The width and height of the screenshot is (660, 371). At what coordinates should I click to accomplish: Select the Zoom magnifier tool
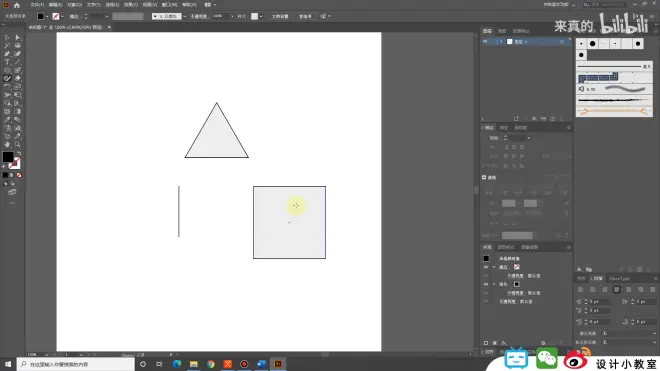(18, 144)
